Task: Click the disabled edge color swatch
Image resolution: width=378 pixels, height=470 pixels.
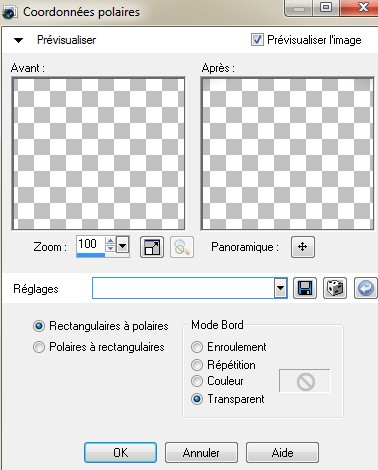Action: (x=305, y=381)
